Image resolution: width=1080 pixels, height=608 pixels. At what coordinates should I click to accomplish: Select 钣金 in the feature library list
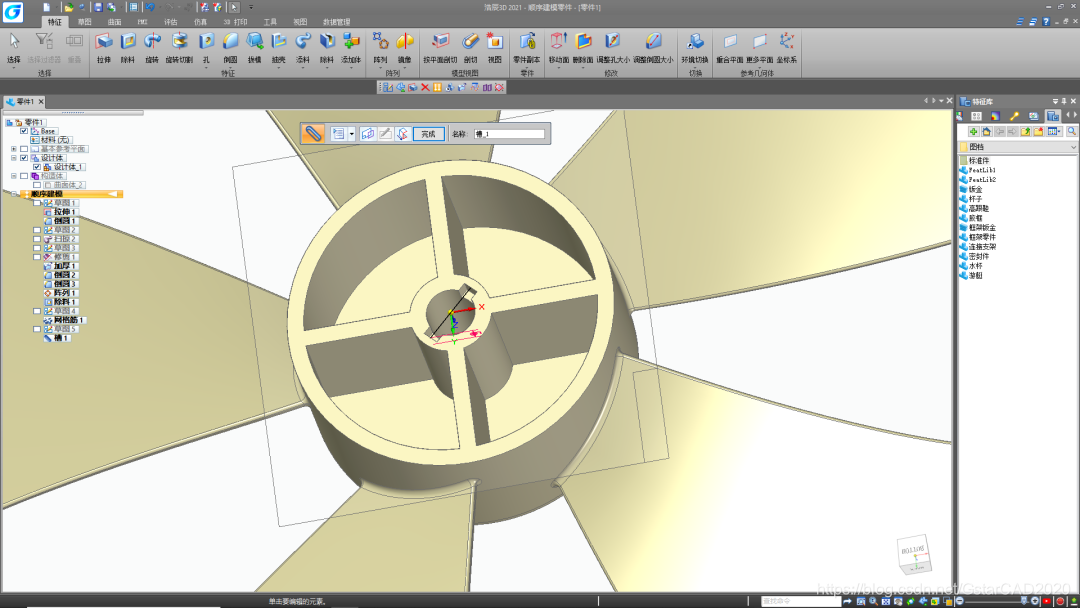pyautogui.click(x=976, y=189)
